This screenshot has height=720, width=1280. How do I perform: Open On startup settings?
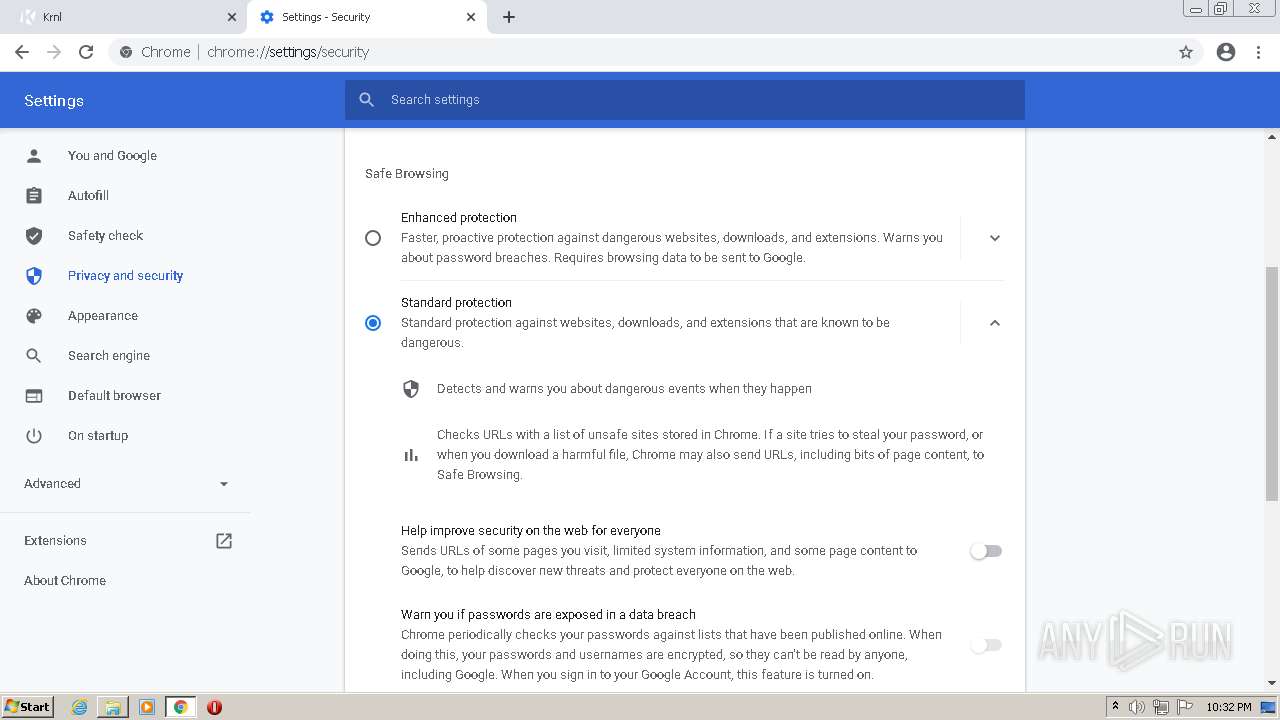[98, 436]
